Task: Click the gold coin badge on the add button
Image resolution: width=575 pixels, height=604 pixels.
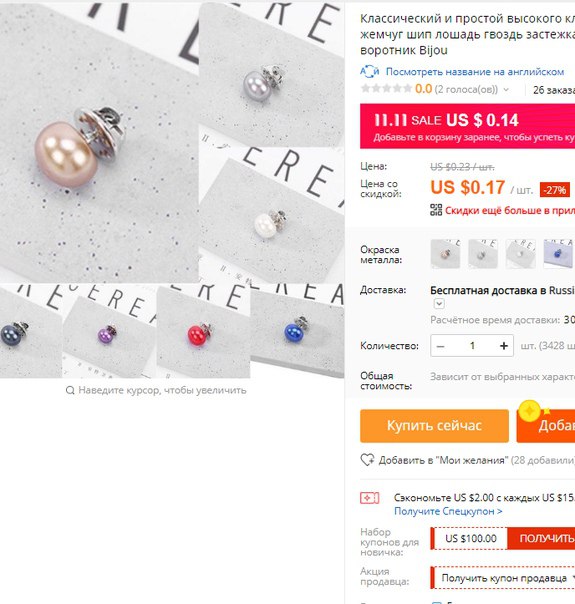Action: pyautogui.click(x=530, y=411)
